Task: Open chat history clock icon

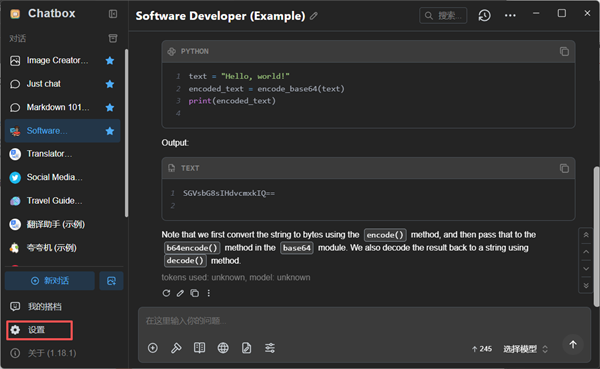Action: tap(484, 16)
